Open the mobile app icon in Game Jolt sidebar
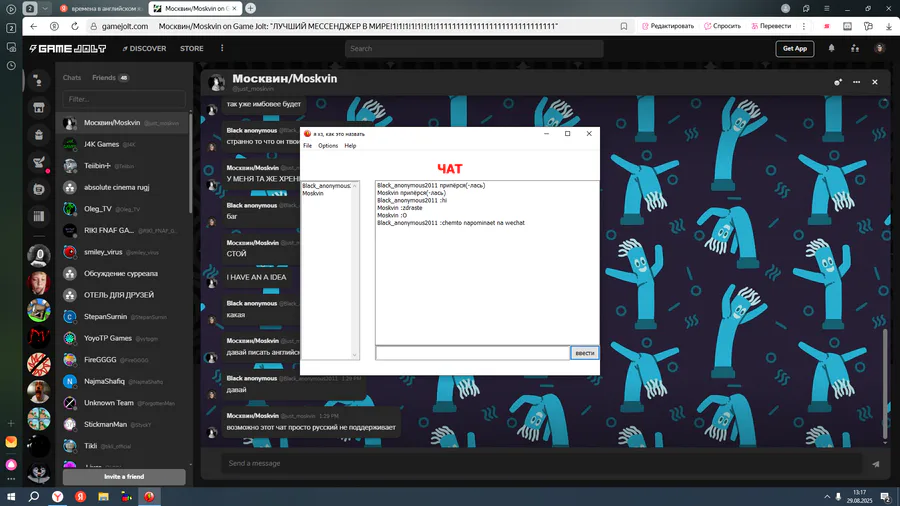The height and width of the screenshot is (506, 900). click(x=38, y=189)
